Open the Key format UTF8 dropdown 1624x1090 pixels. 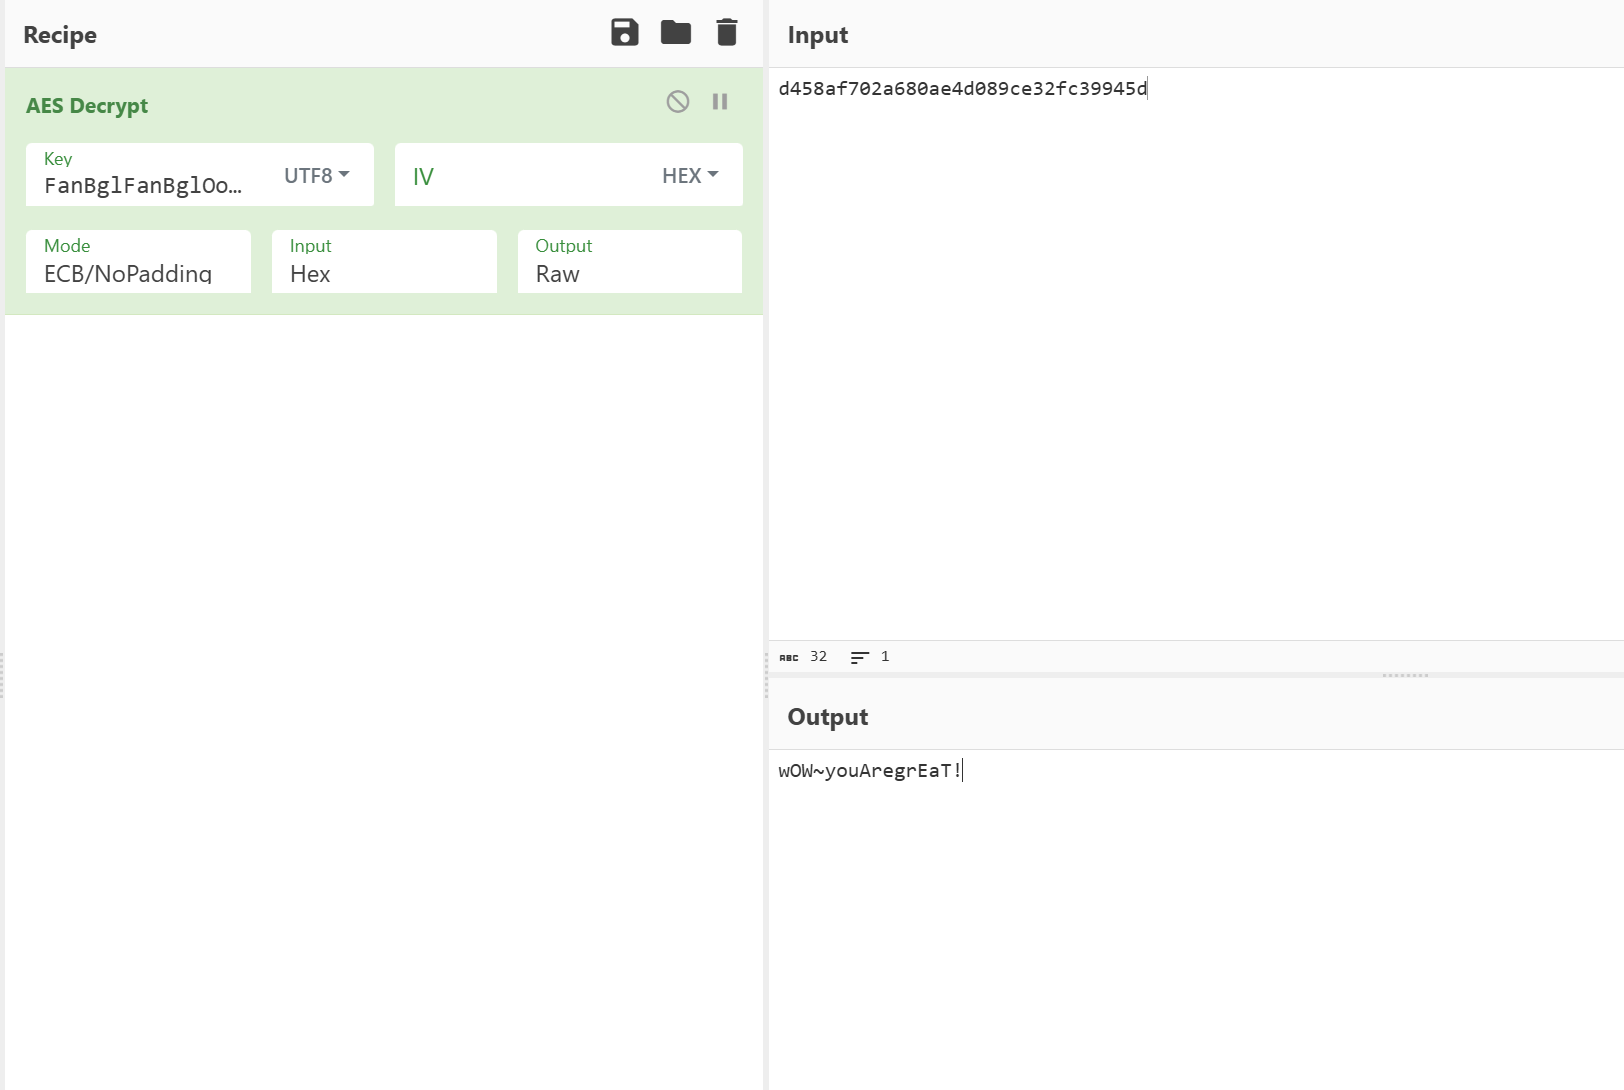click(316, 176)
